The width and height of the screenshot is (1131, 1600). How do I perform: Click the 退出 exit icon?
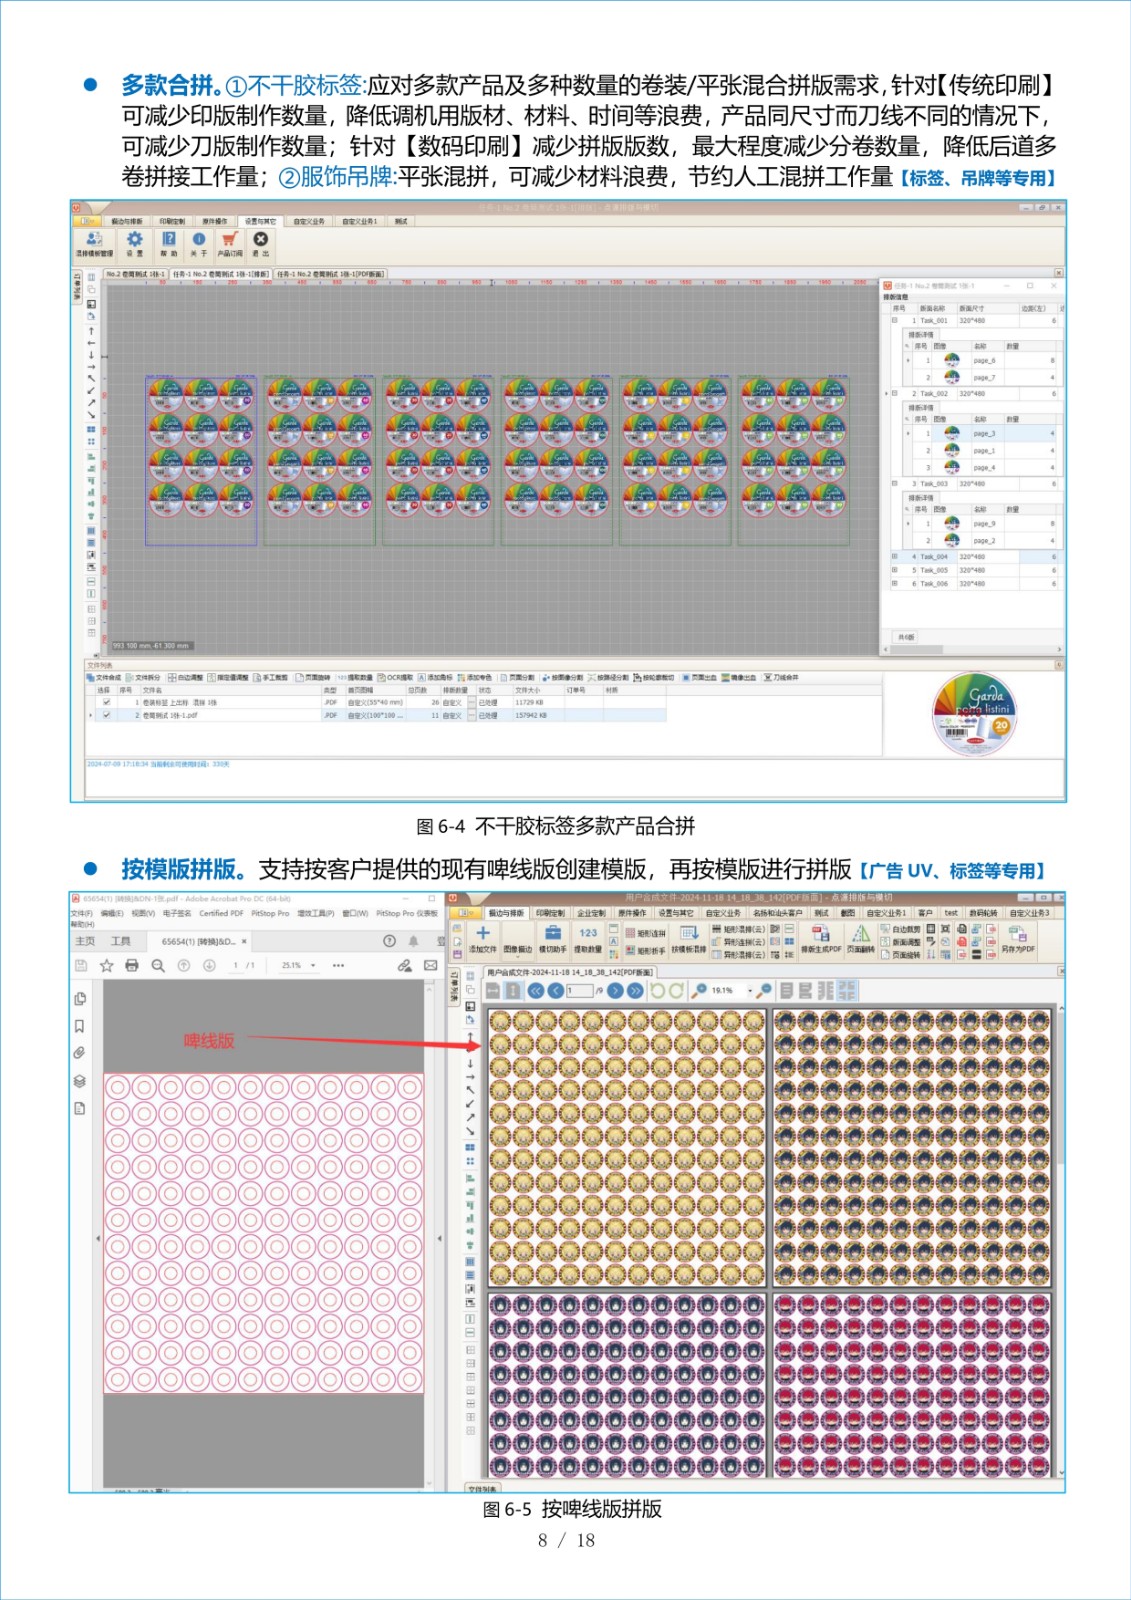click(x=260, y=241)
